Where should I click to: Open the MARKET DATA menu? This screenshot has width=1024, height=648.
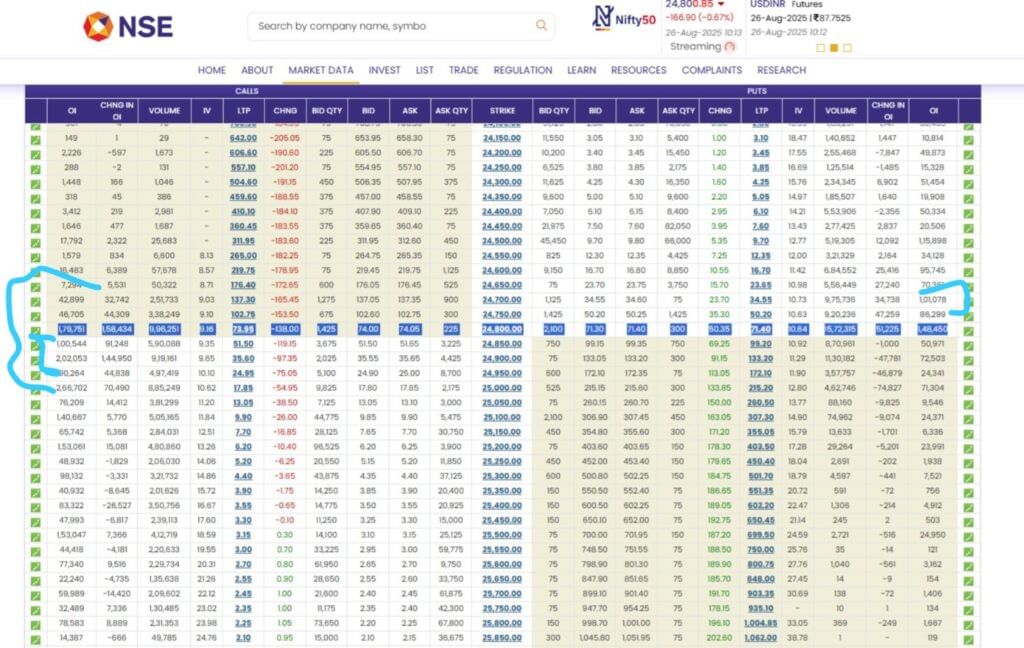(320, 70)
